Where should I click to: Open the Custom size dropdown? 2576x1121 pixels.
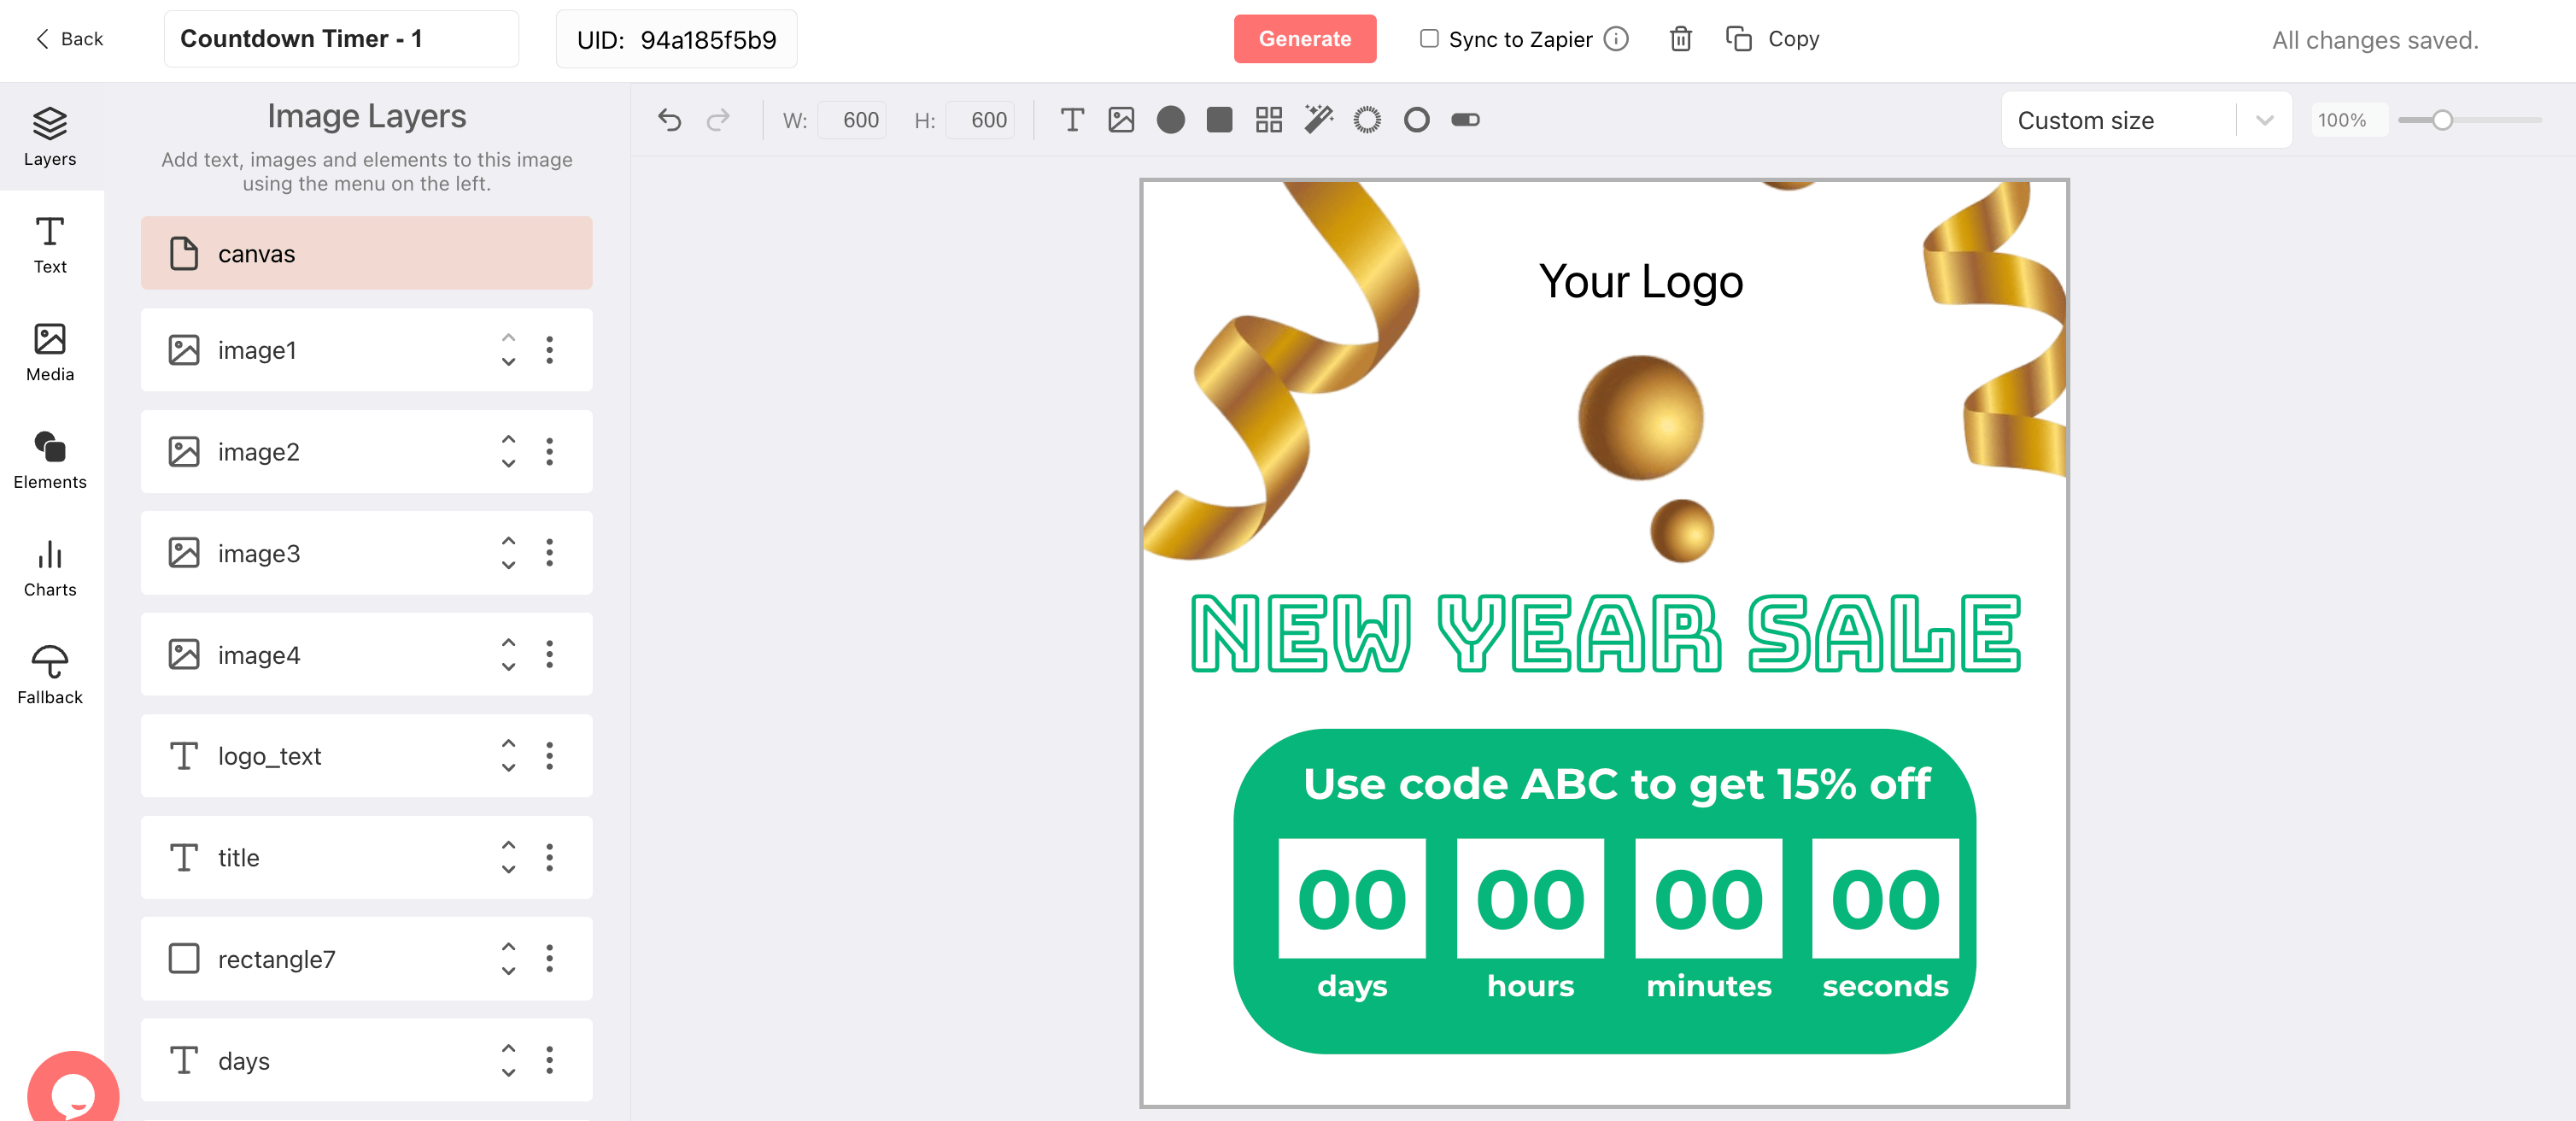2146,120
